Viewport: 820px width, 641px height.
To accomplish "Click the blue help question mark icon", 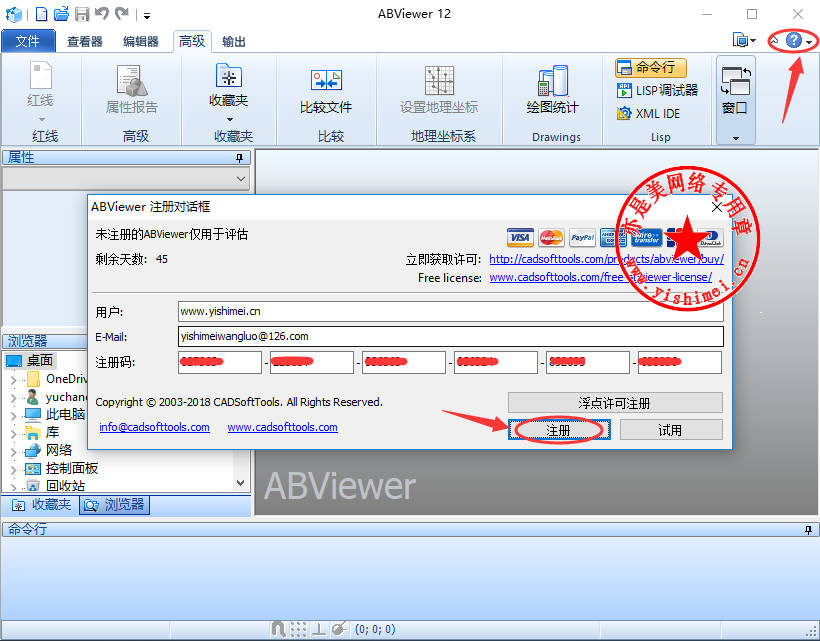I will [x=793, y=40].
